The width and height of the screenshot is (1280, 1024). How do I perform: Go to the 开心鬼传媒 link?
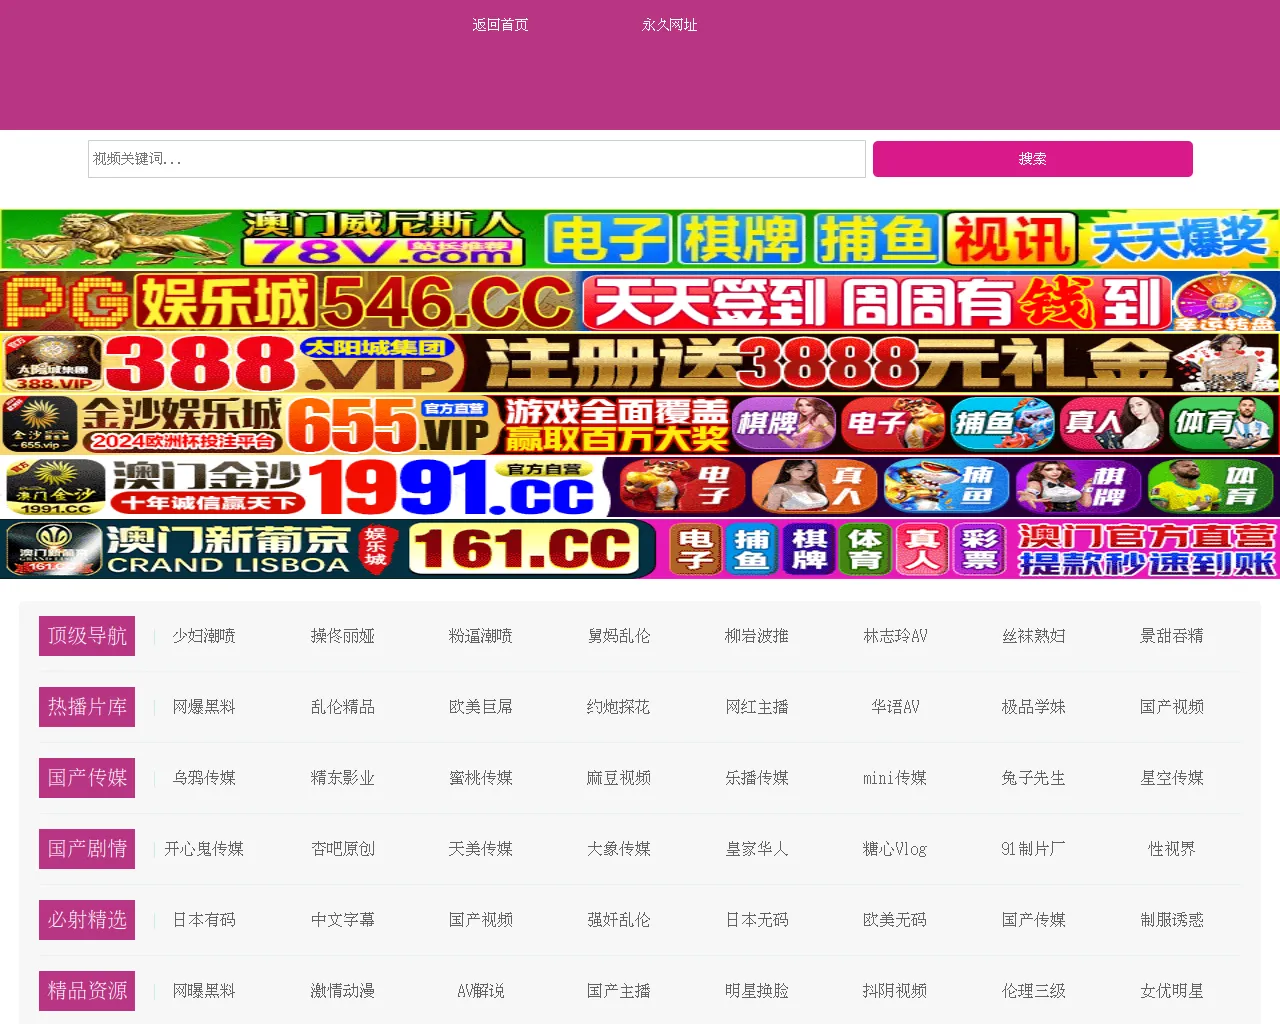click(x=204, y=849)
